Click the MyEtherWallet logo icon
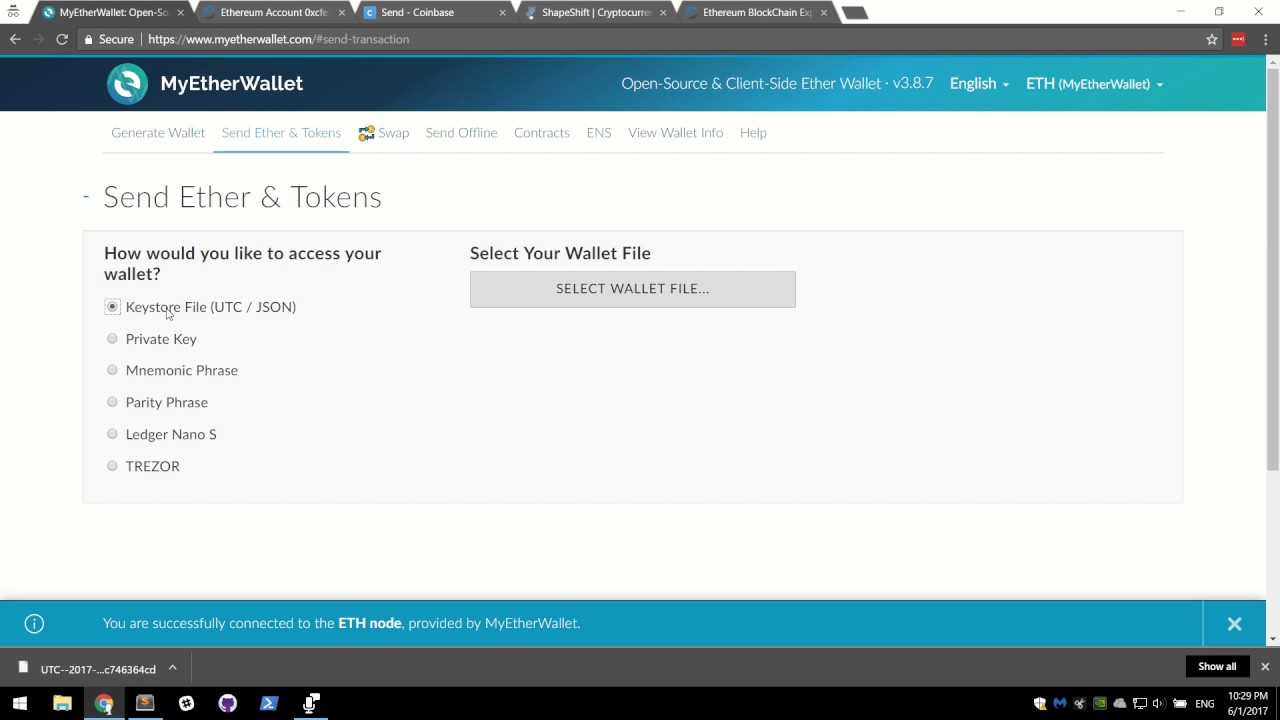Viewport: 1280px width, 720px height. tap(127, 84)
